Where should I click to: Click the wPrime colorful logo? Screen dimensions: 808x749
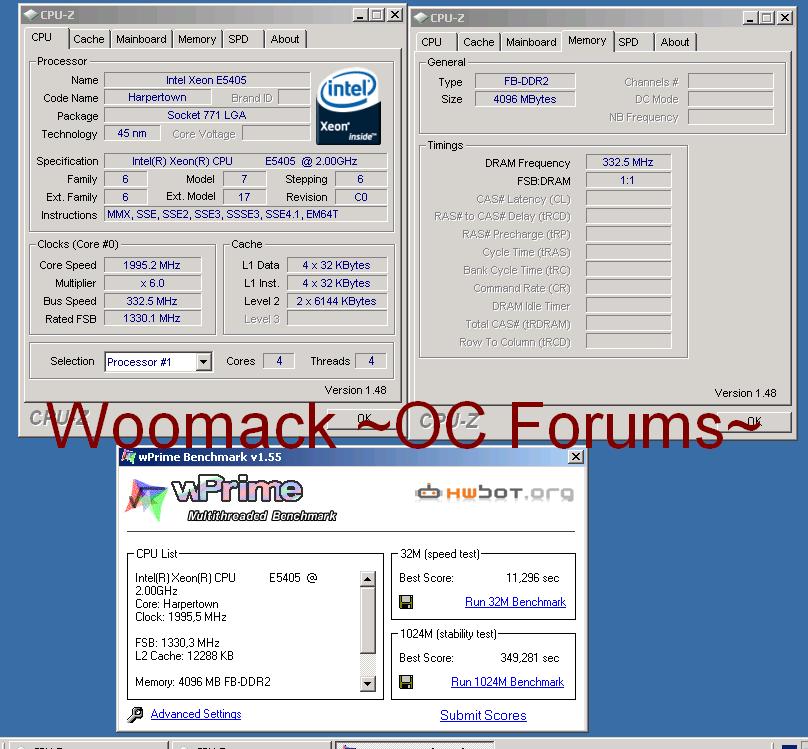click(146, 500)
